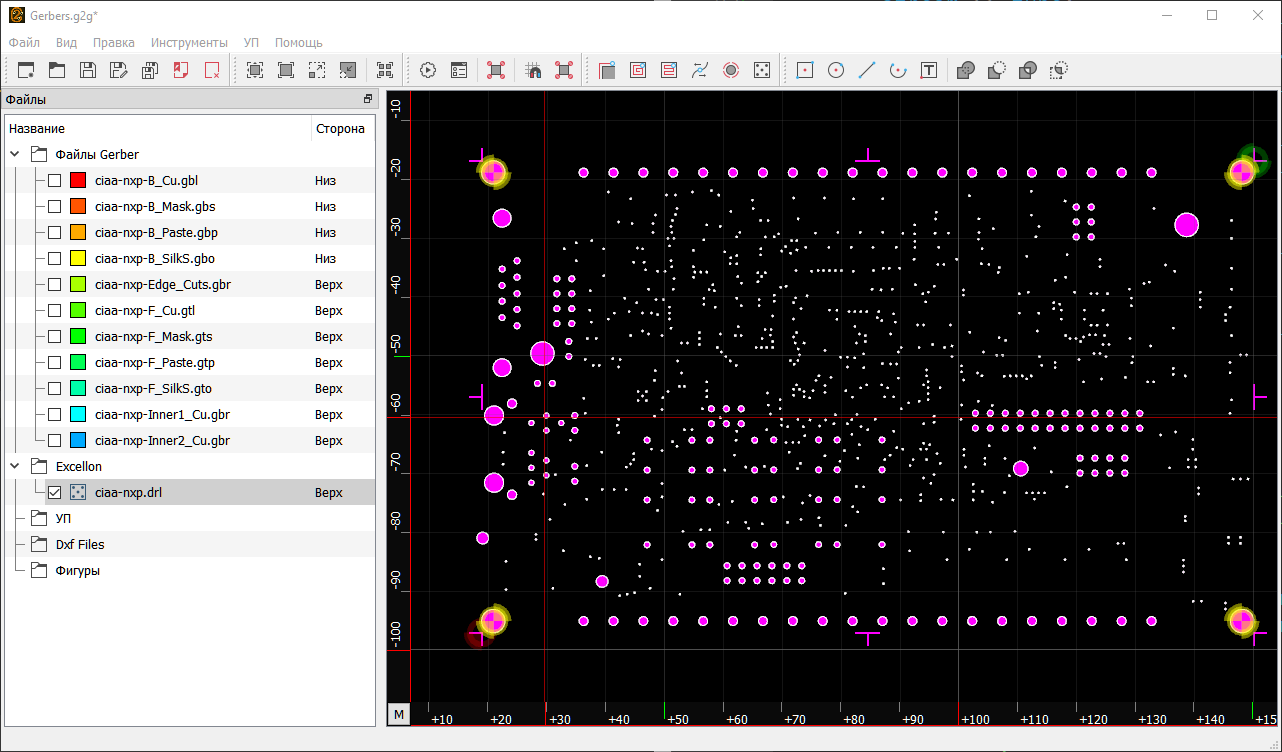1282x752 pixels.
Task: Select the Circle drawing tool
Action: (836, 70)
